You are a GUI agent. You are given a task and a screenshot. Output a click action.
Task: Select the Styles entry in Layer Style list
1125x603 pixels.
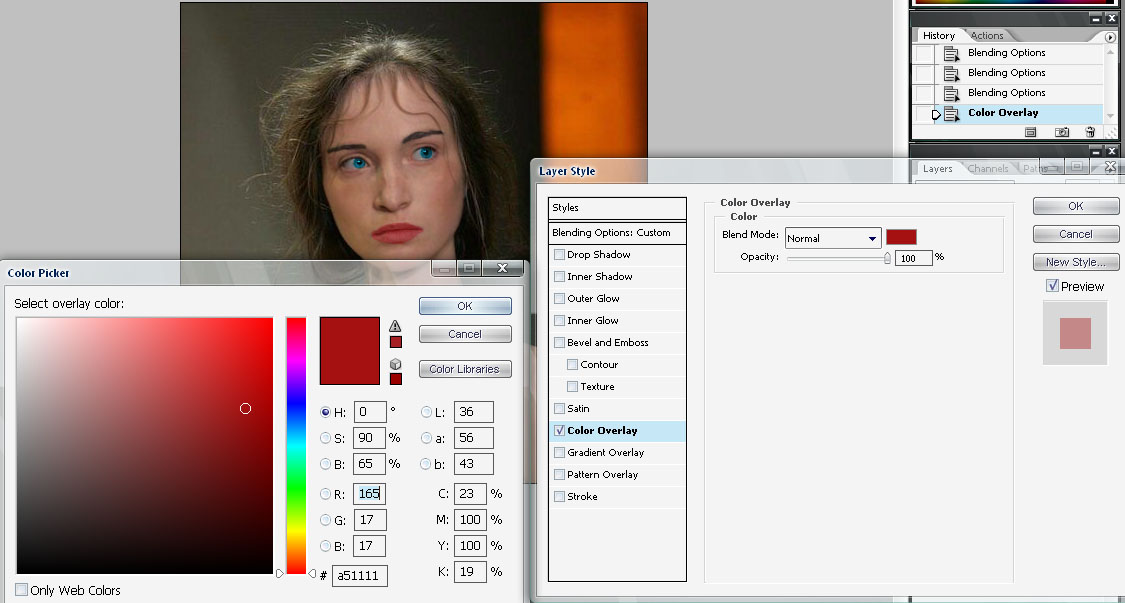(617, 208)
